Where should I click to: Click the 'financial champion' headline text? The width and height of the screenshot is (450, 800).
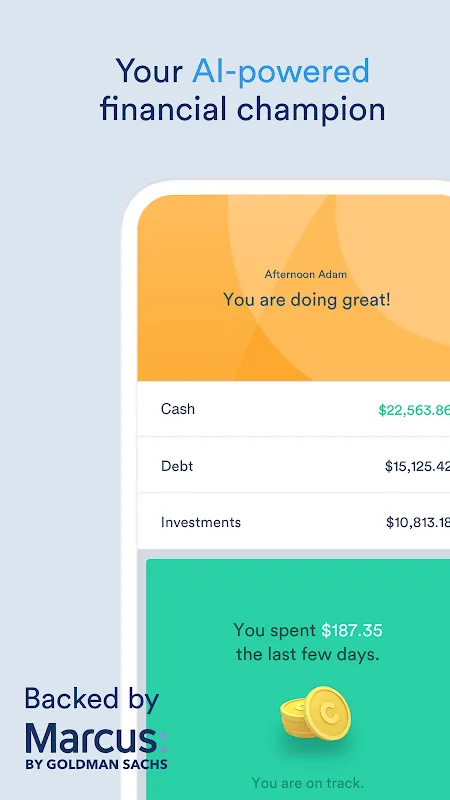coord(242,110)
